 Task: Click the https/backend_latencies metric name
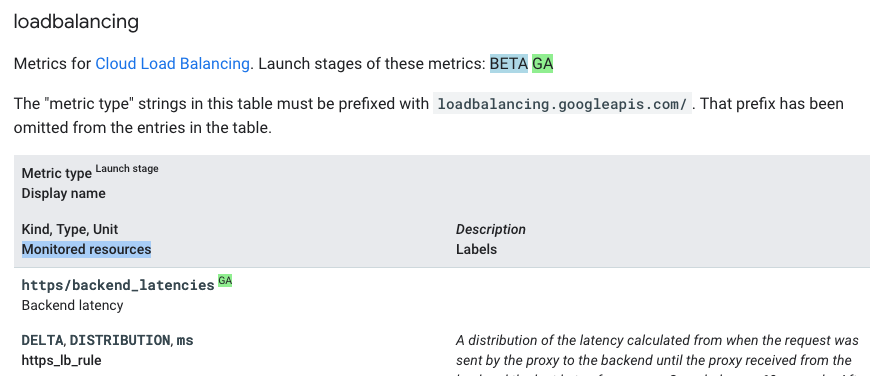point(118,285)
